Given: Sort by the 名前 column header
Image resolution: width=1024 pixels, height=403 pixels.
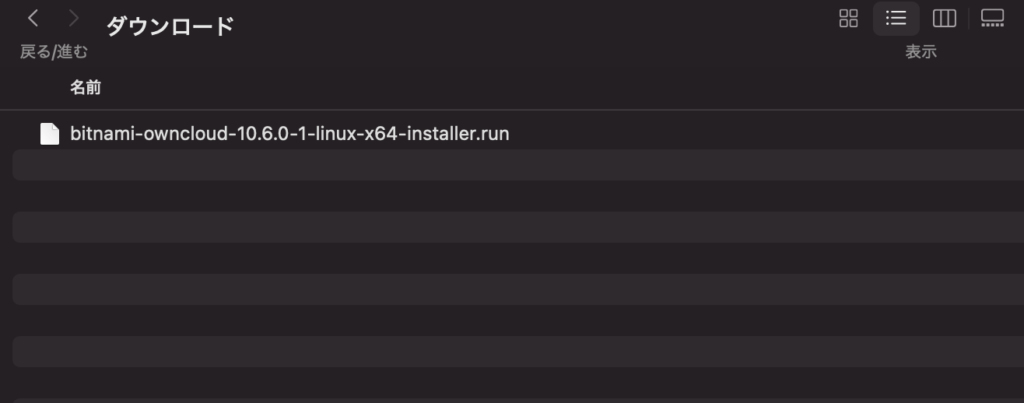Looking at the screenshot, I should click(x=86, y=88).
